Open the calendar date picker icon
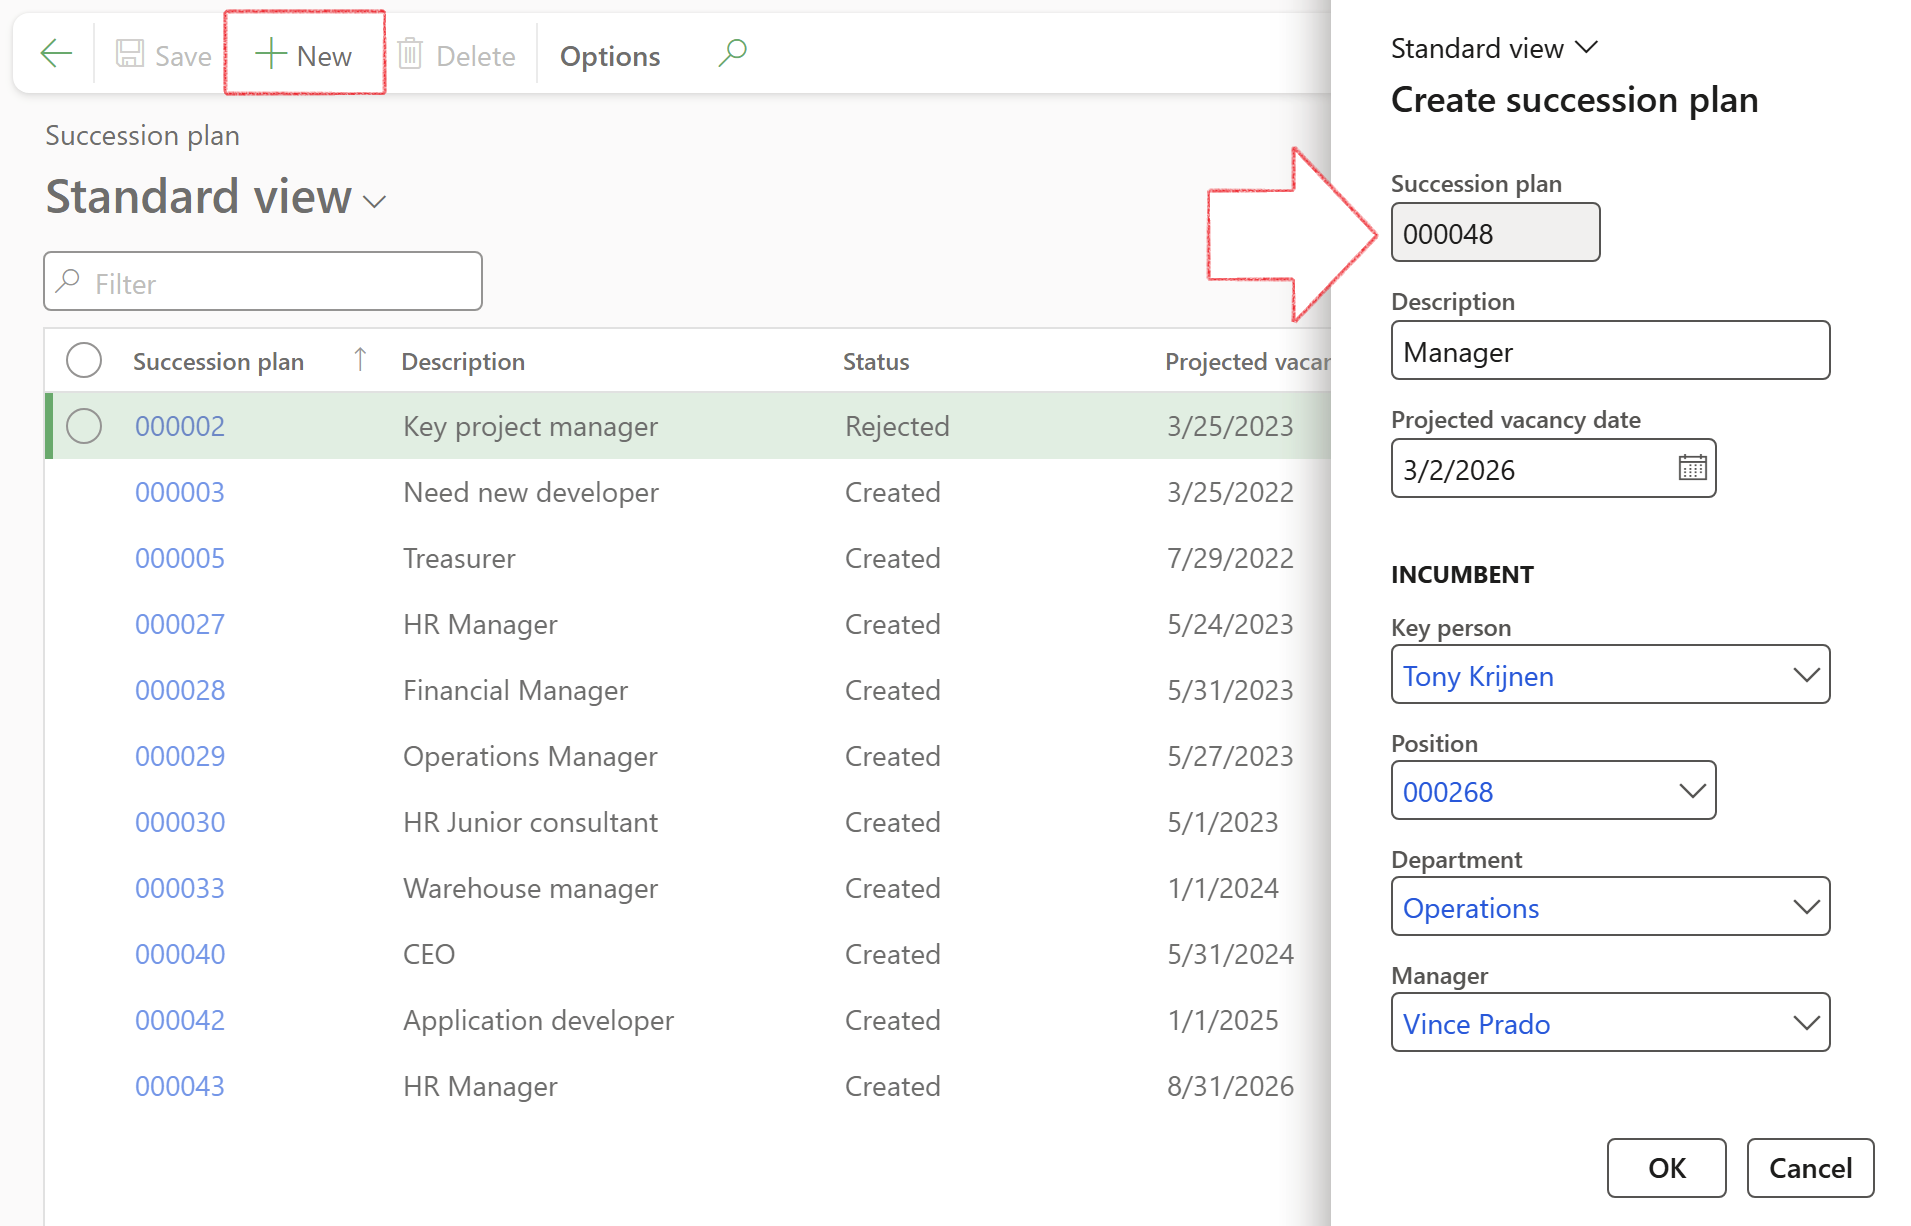 click(x=1692, y=468)
